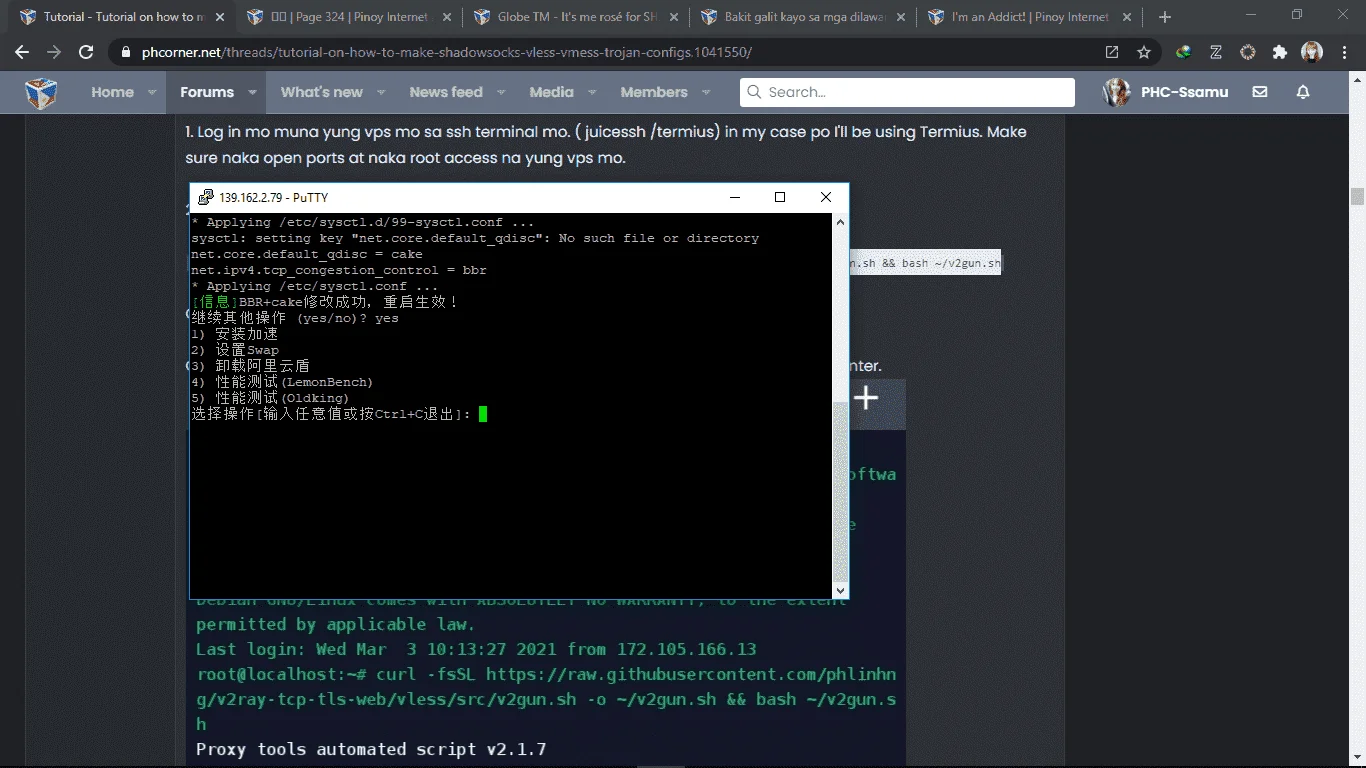Expand the Home menu dropdown arrow
Screen dimensions: 1366x768
tap(152, 92)
